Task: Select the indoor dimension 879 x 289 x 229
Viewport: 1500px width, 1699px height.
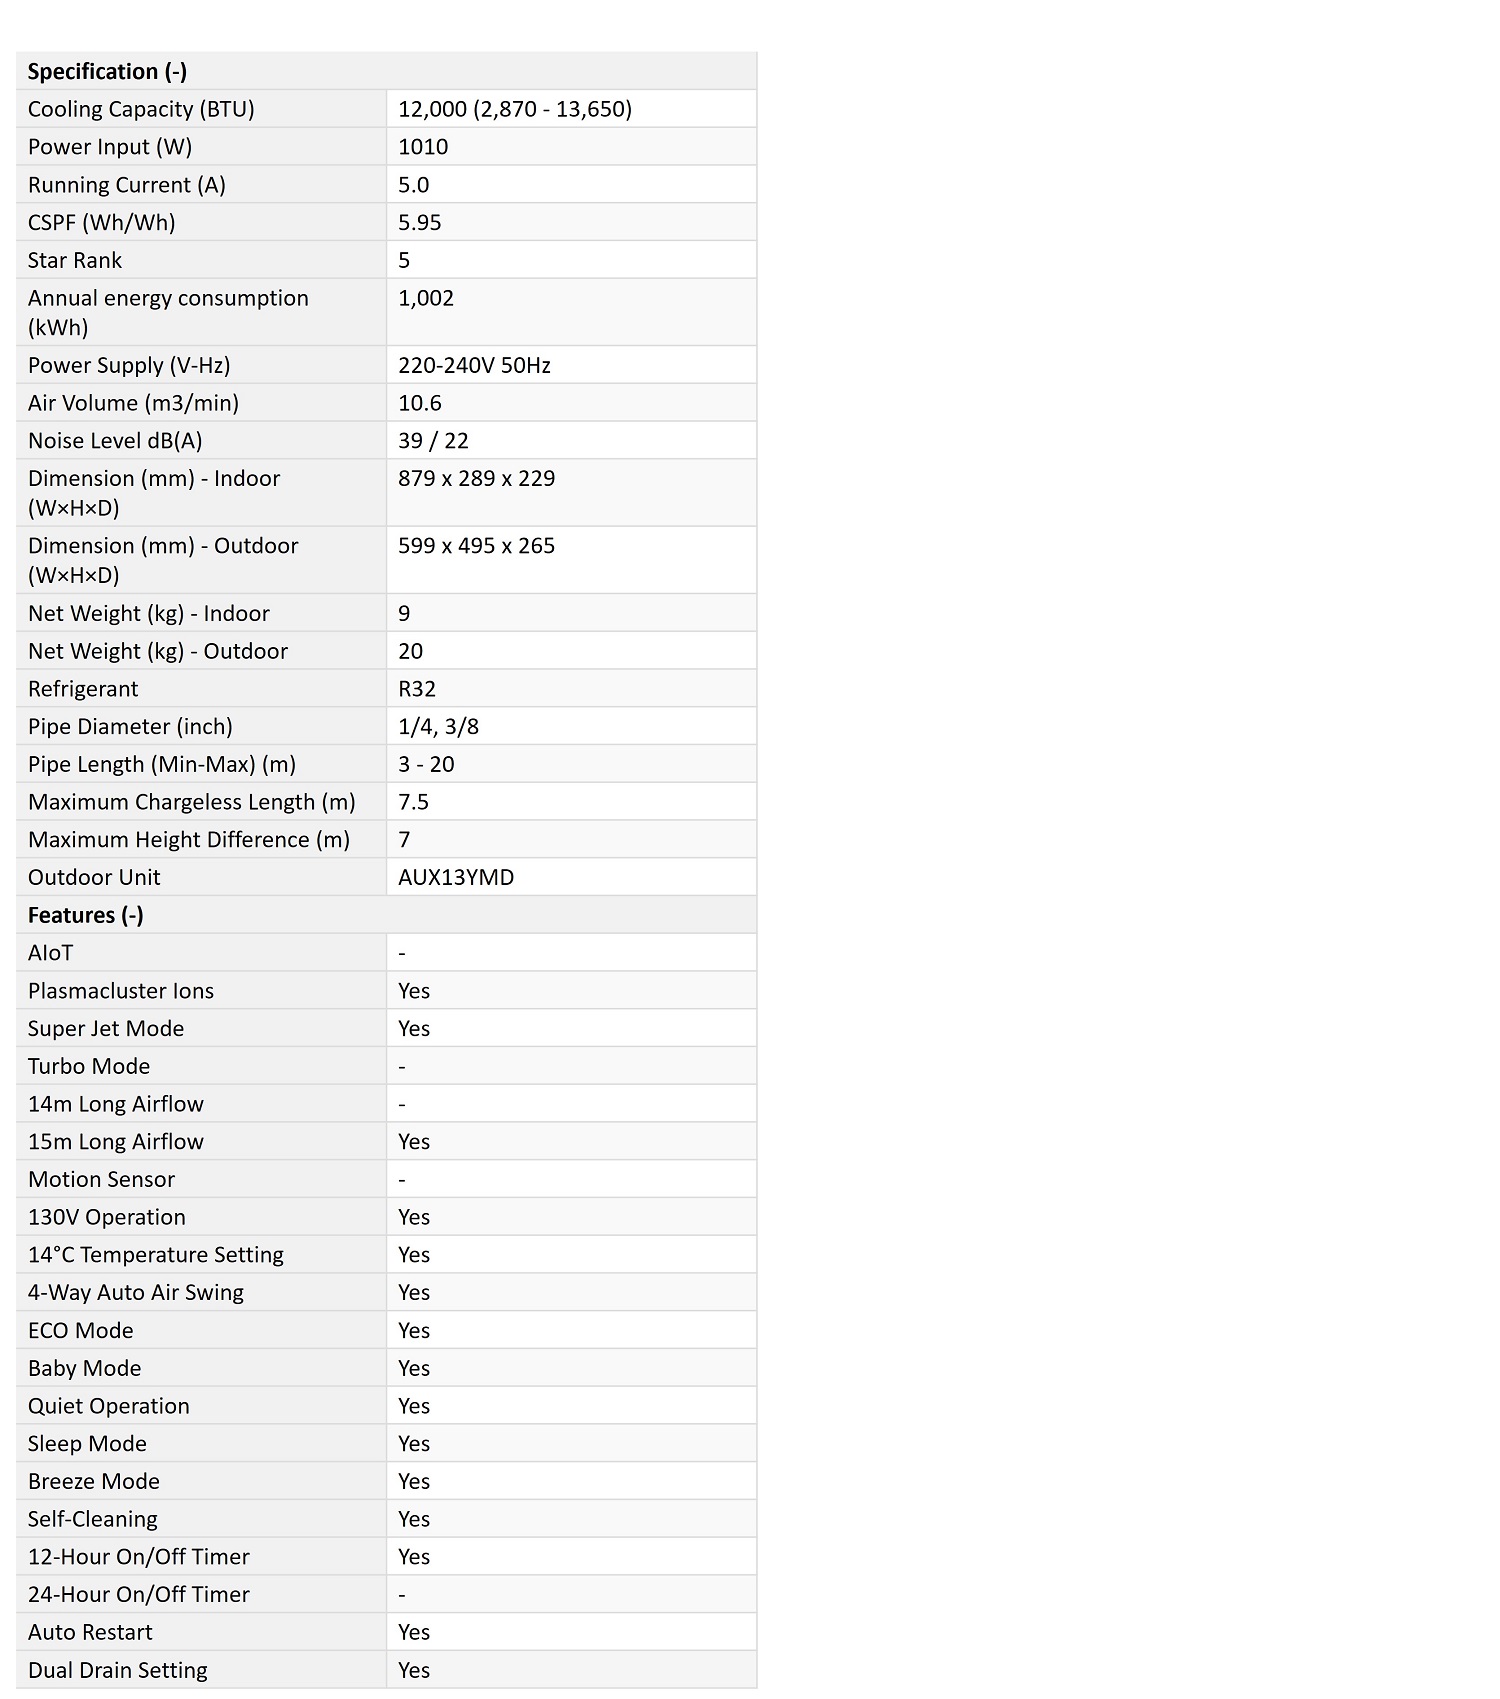Action: click(x=476, y=478)
